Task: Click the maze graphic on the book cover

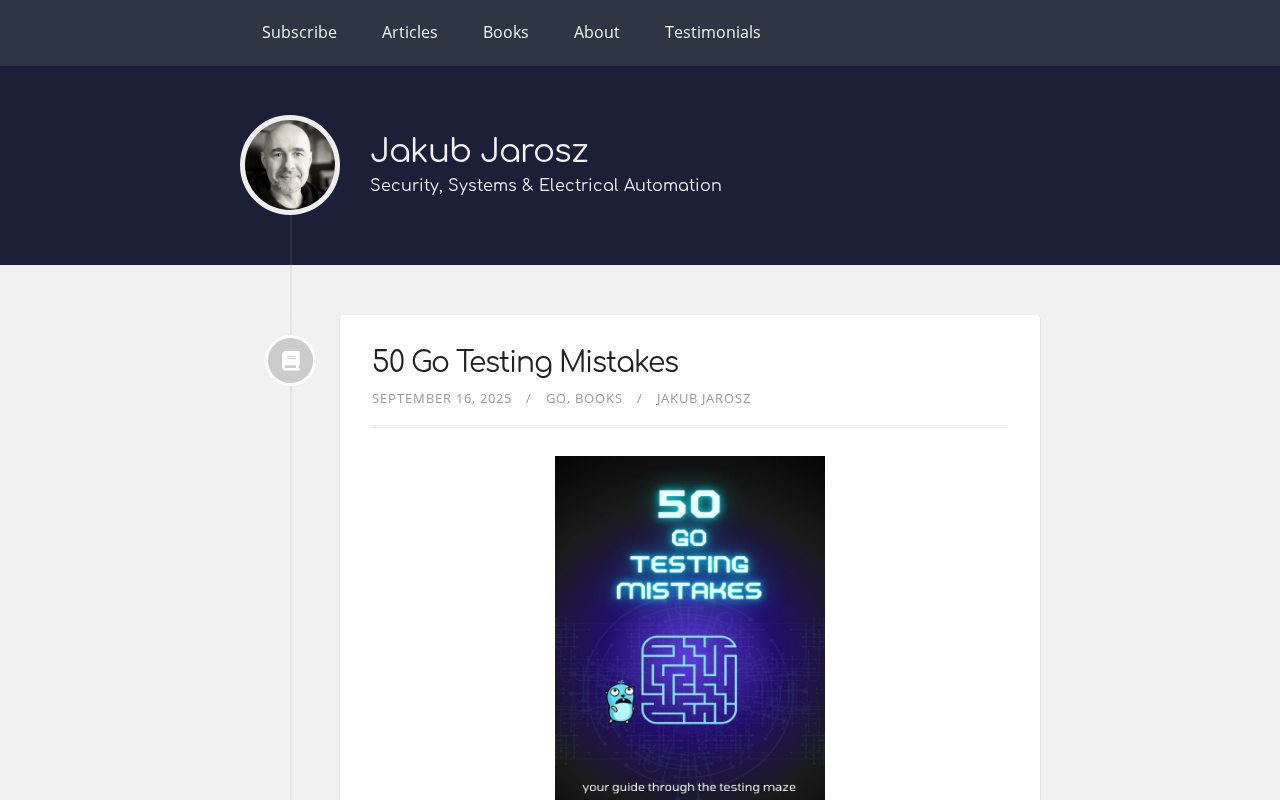Action: coord(689,680)
